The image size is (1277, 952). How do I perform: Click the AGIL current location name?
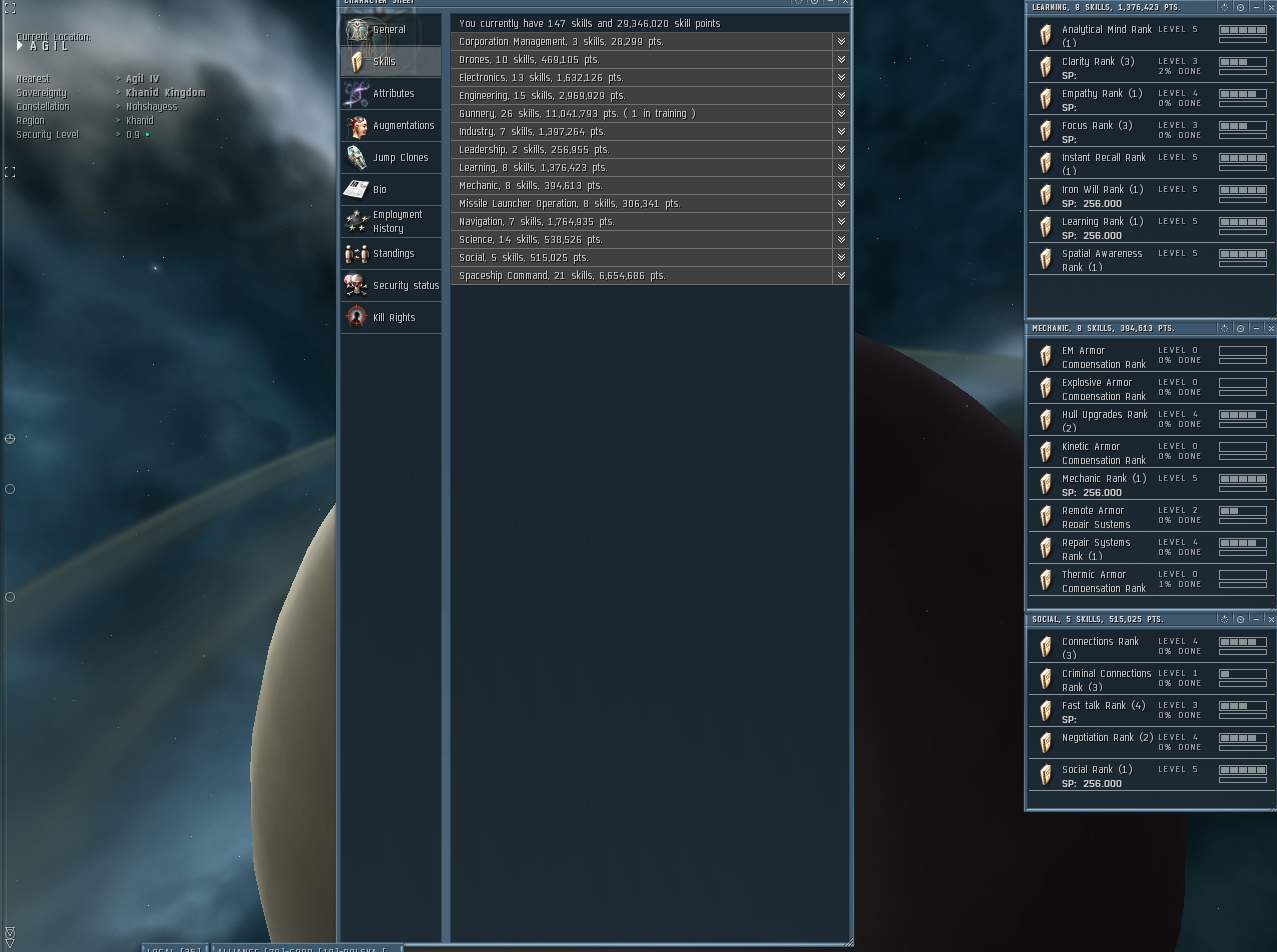50,47
